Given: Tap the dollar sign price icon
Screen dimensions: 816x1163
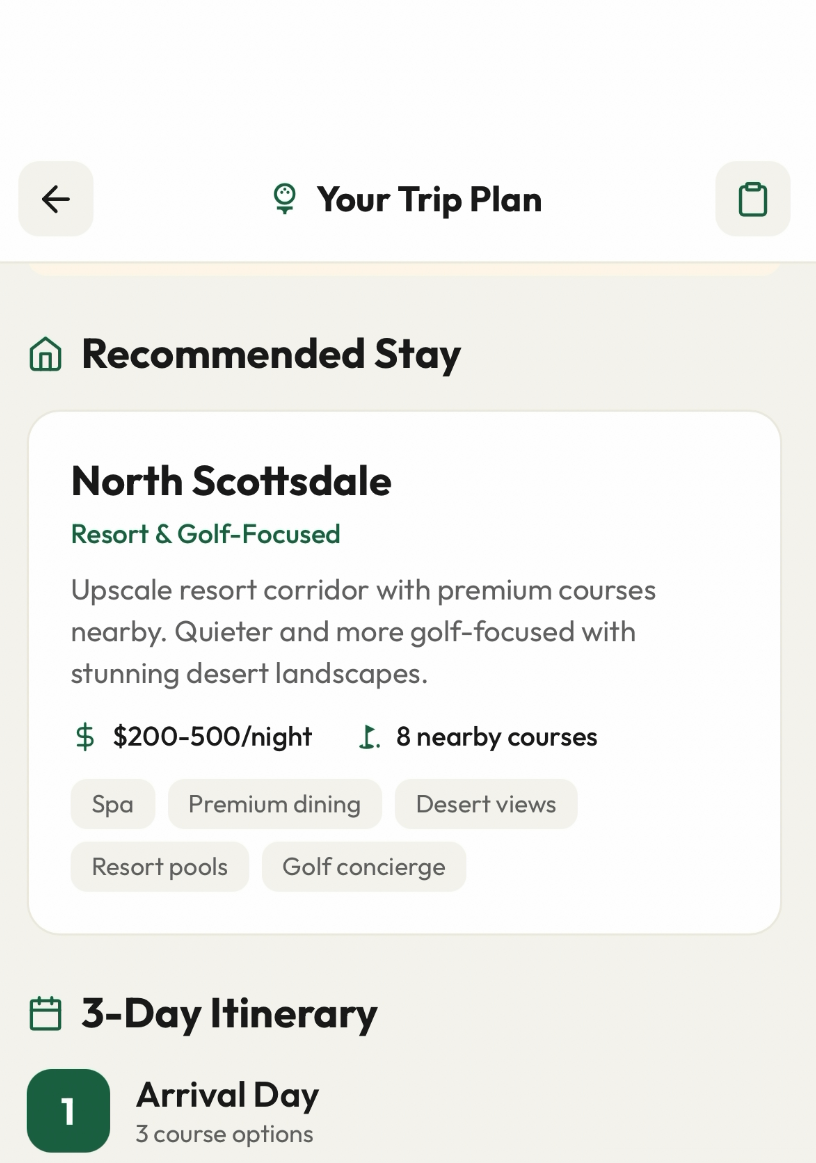Looking at the screenshot, I should (86, 737).
